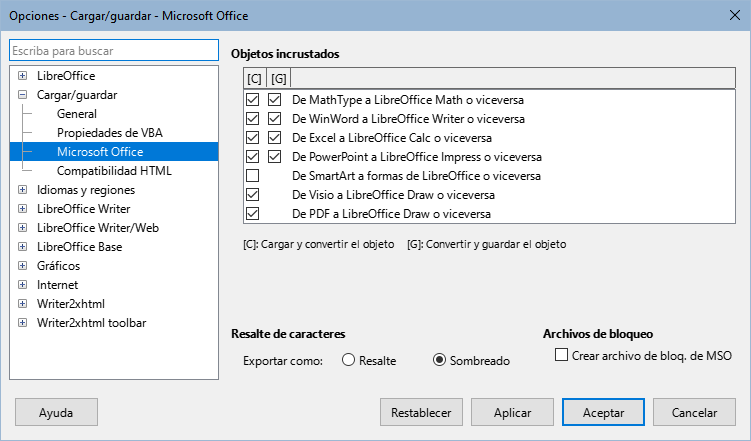751x441 pixels.
Task: Toggle PowerPoint [G] save checkbox
Action: pos(274,157)
